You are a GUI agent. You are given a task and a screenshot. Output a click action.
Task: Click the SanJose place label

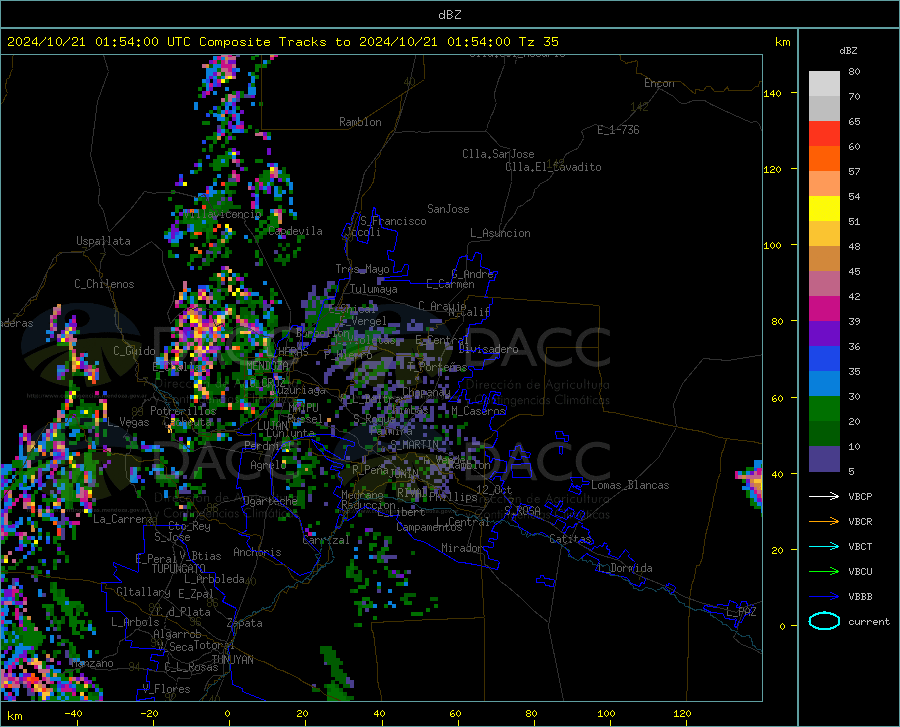[x=448, y=209]
